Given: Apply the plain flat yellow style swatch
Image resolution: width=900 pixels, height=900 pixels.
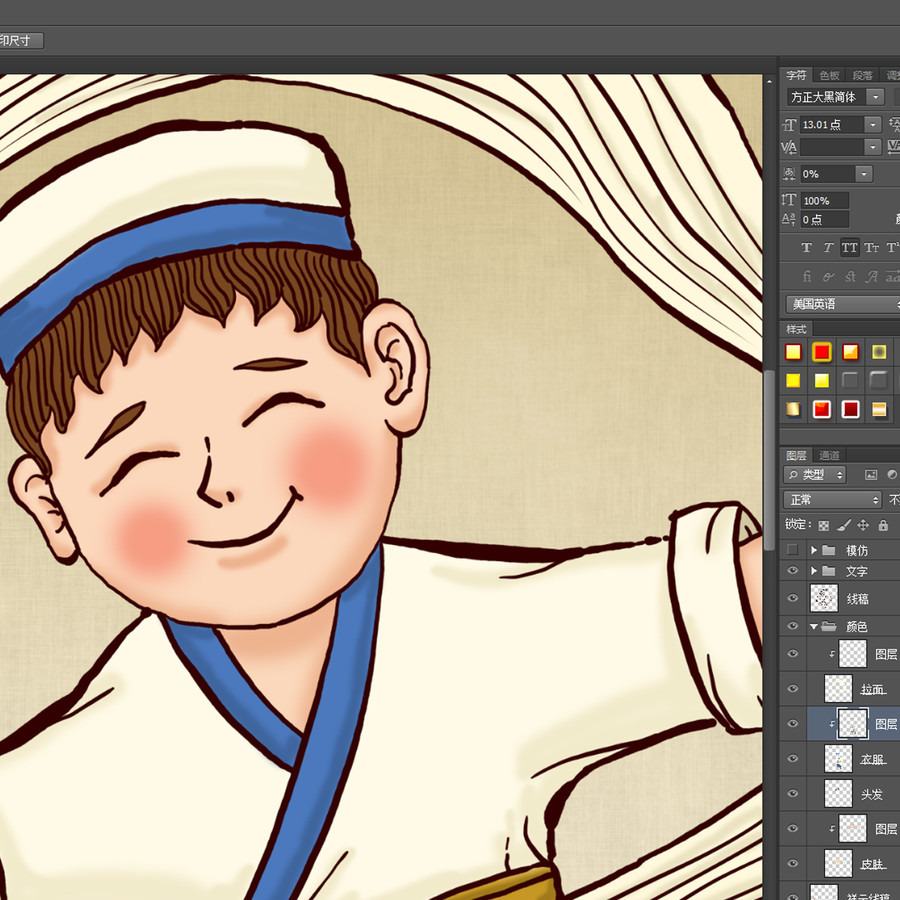Looking at the screenshot, I should click(x=793, y=381).
